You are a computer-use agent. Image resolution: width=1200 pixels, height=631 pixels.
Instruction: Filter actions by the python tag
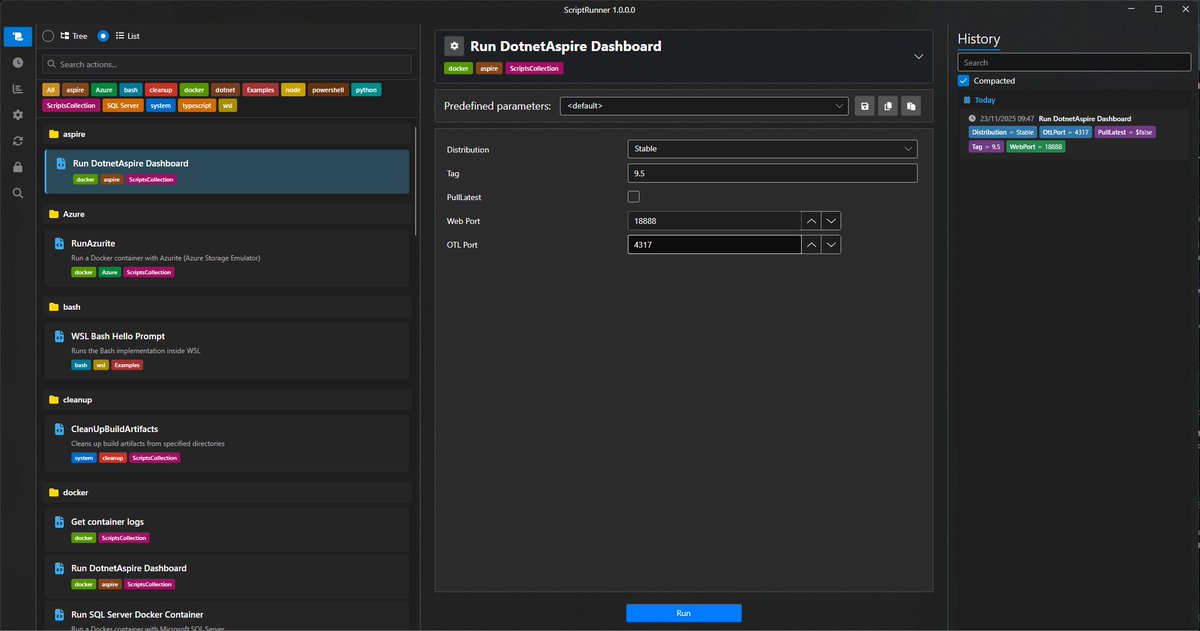[366, 90]
